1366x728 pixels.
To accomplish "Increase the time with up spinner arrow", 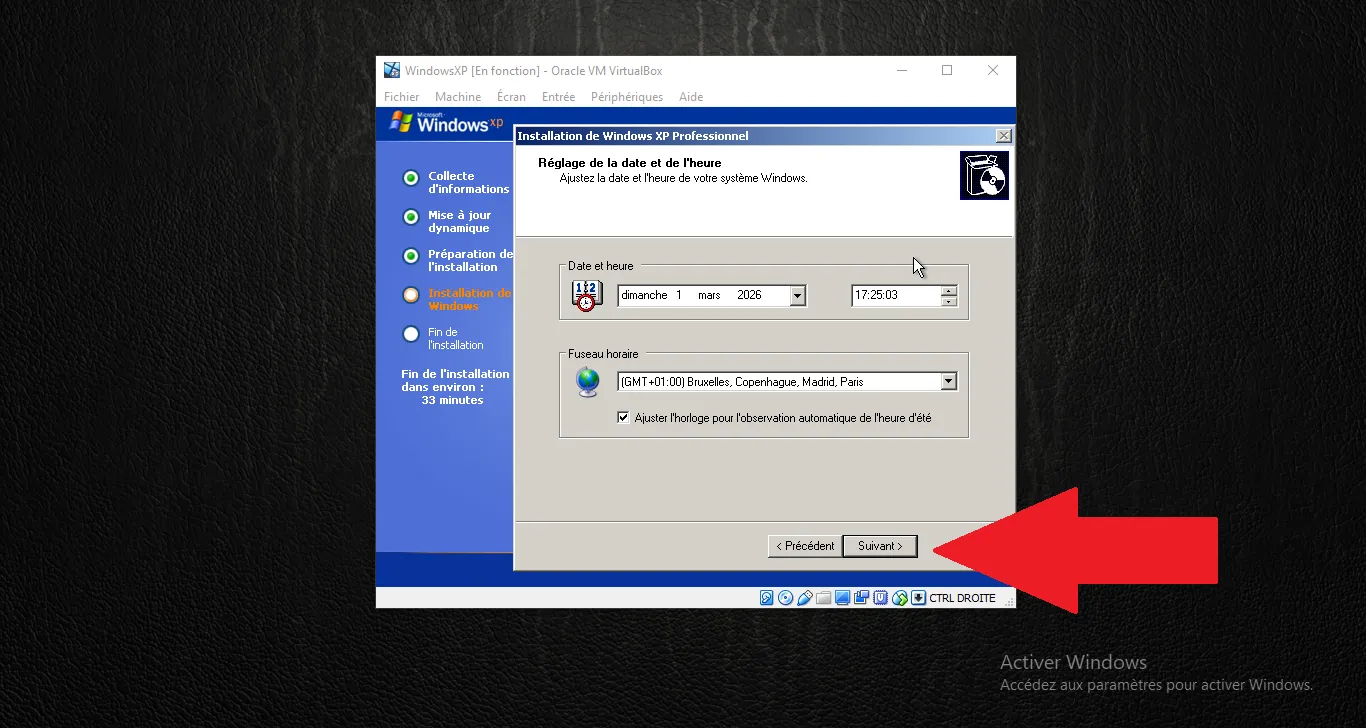I will pos(949,291).
